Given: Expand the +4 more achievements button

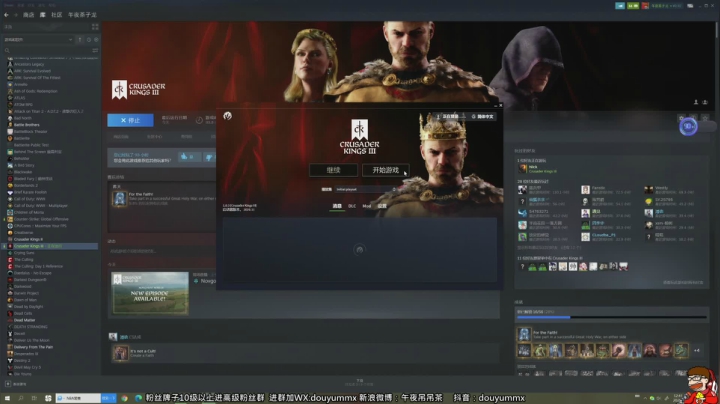Looking at the screenshot, I should [697, 351].
